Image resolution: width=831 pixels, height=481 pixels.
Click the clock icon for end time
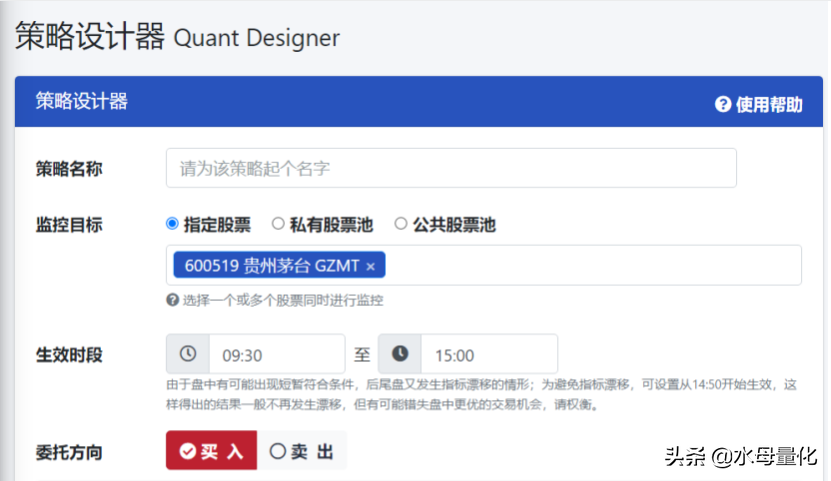(400, 354)
